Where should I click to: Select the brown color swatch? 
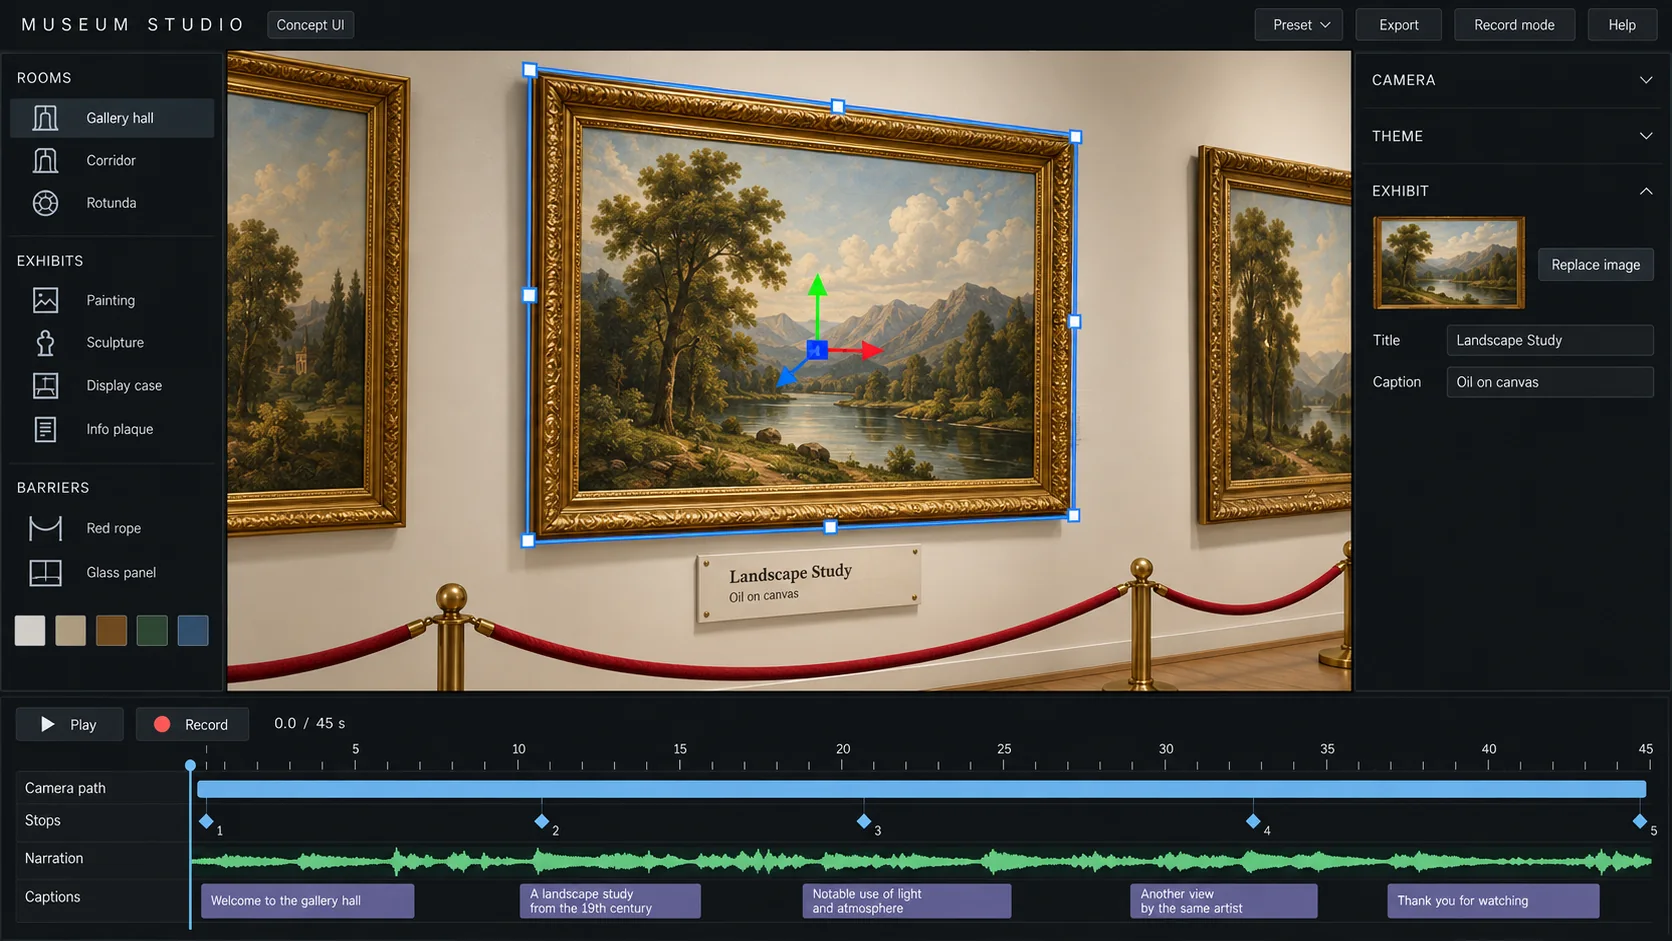pyautogui.click(x=111, y=630)
